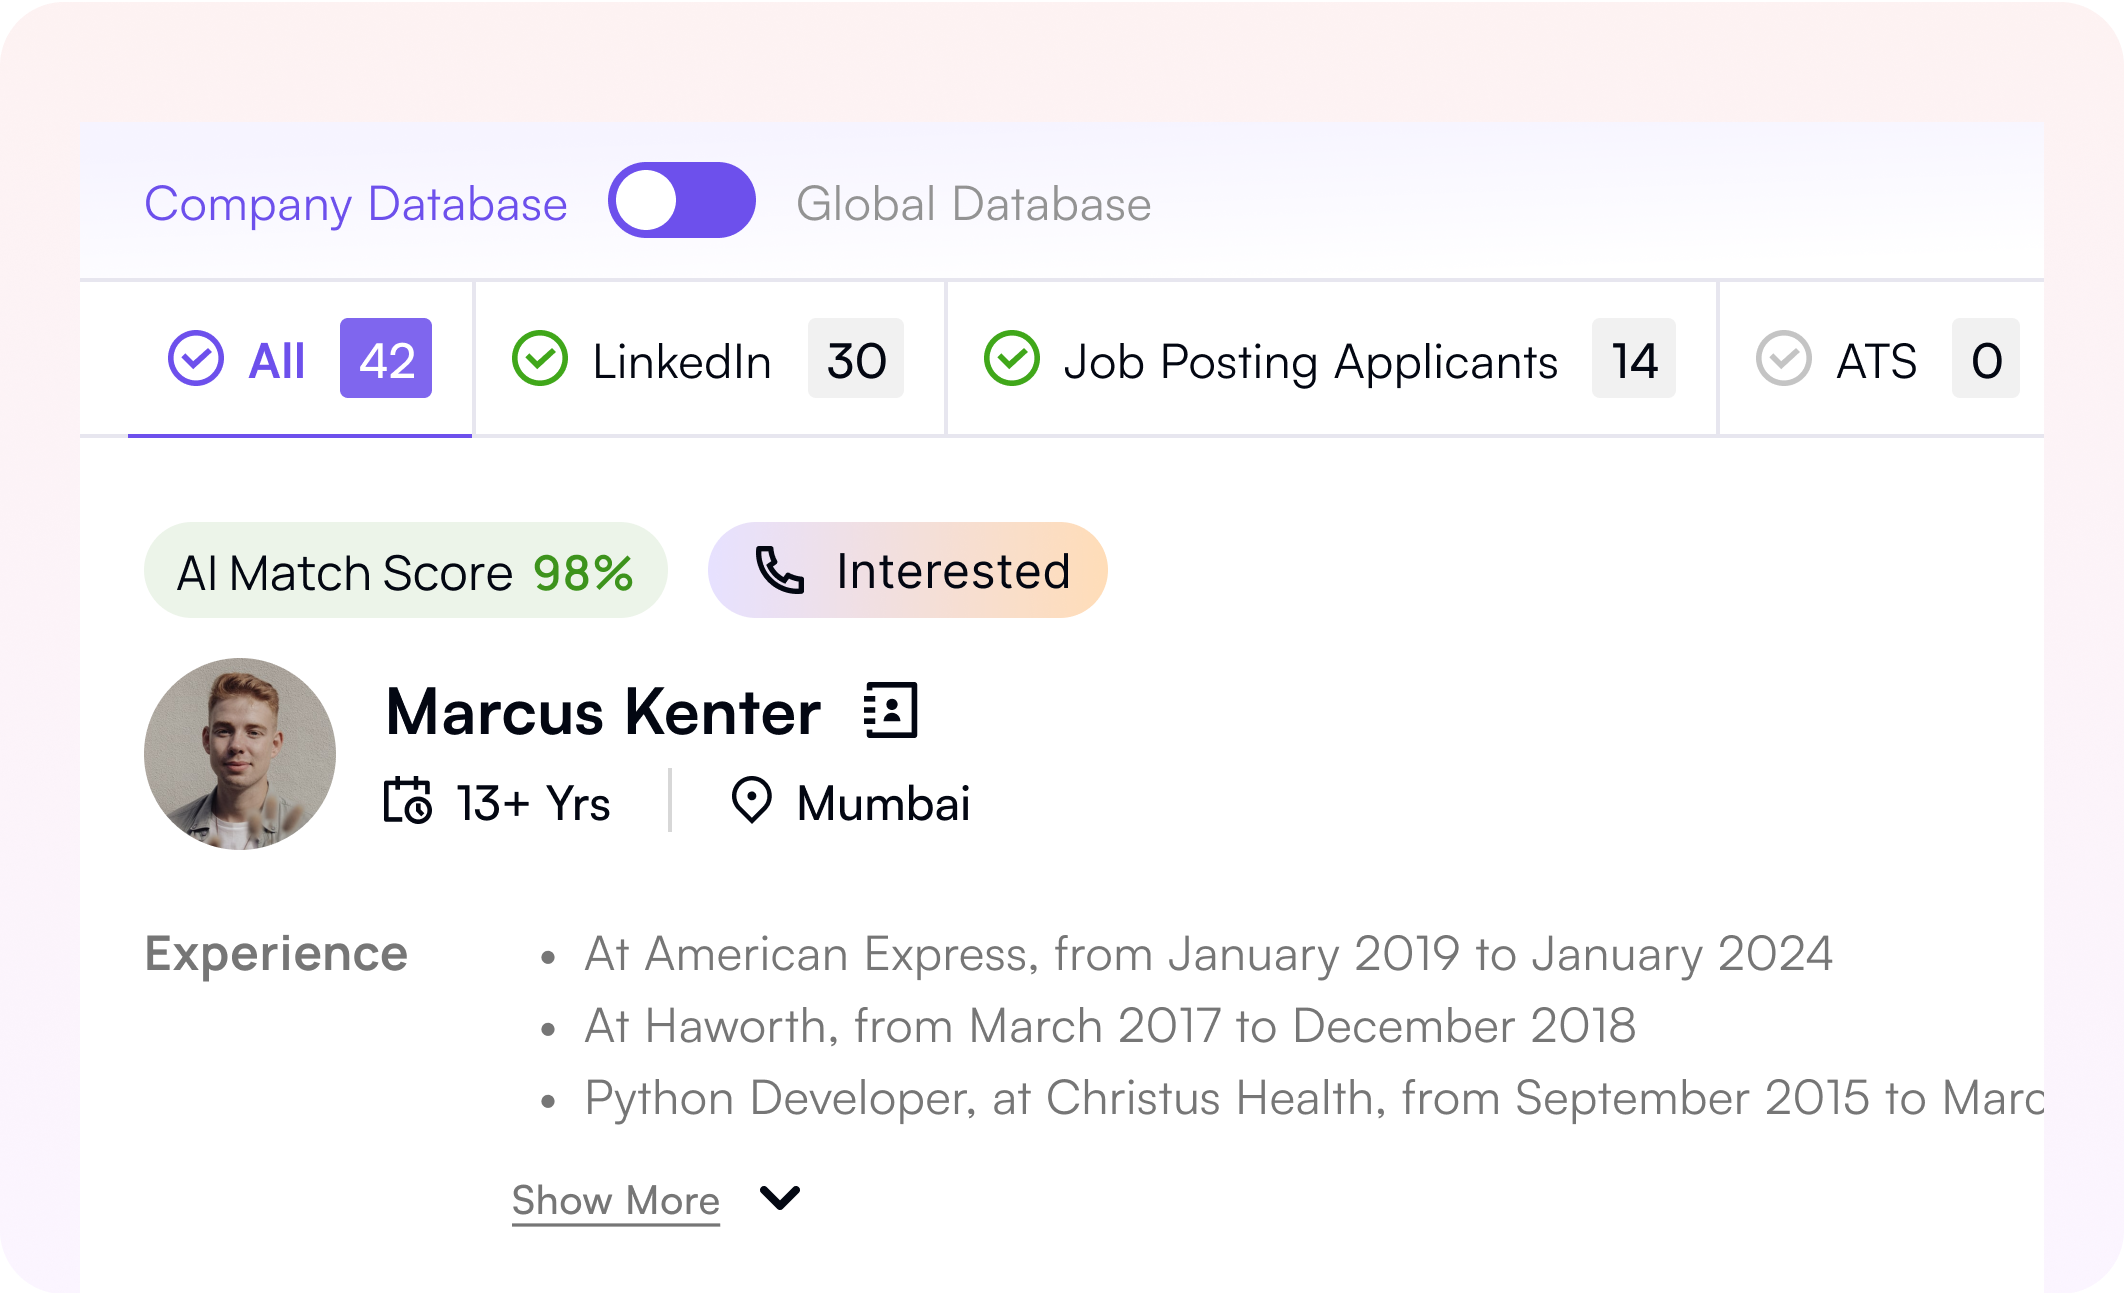Click the Company Database label
The height and width of the screenshot is (1293, 2124).
click(x=355, y=204)
